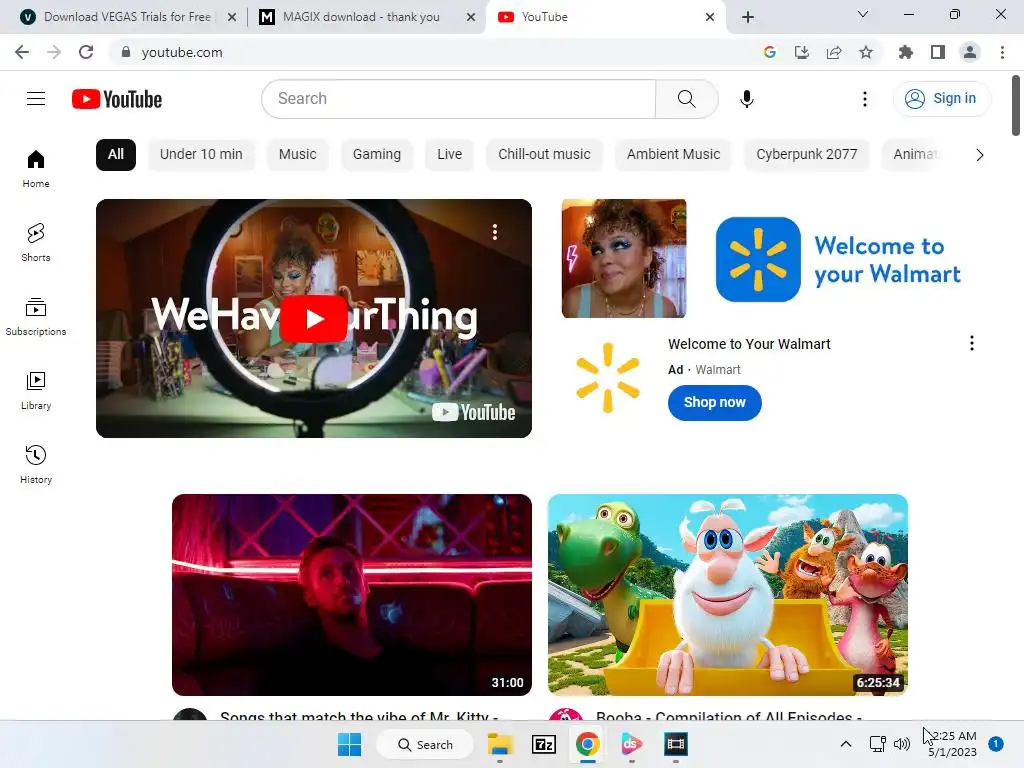Image resolution: width=1024 pixels, height=768 pixels.
Task: Open the red neon 31:00 video thumbnail
Action: [x=352, y=595]
